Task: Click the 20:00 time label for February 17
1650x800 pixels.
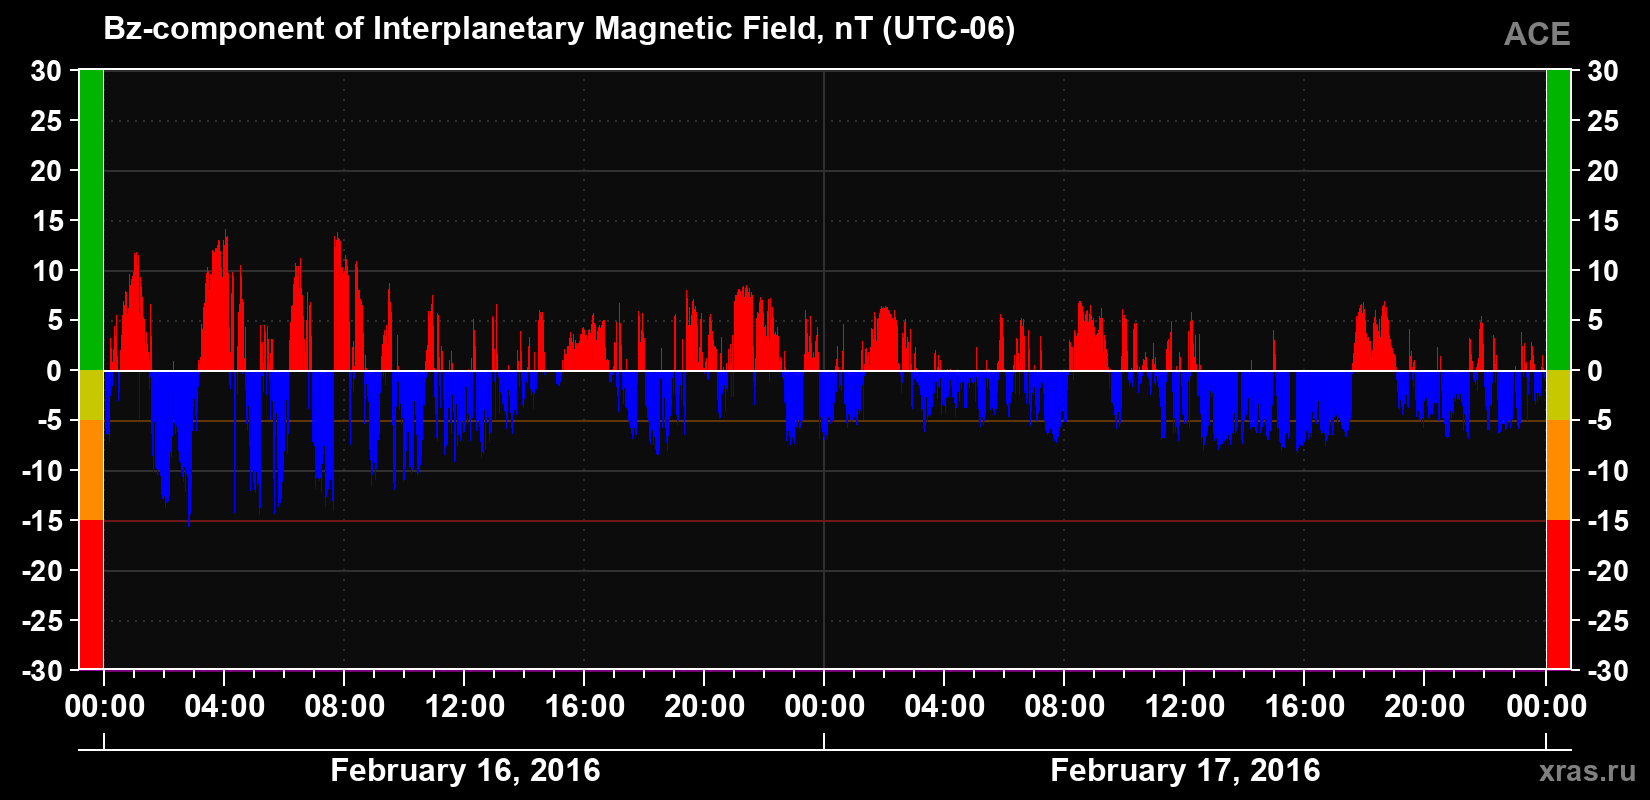Action: click(1425, 707)
